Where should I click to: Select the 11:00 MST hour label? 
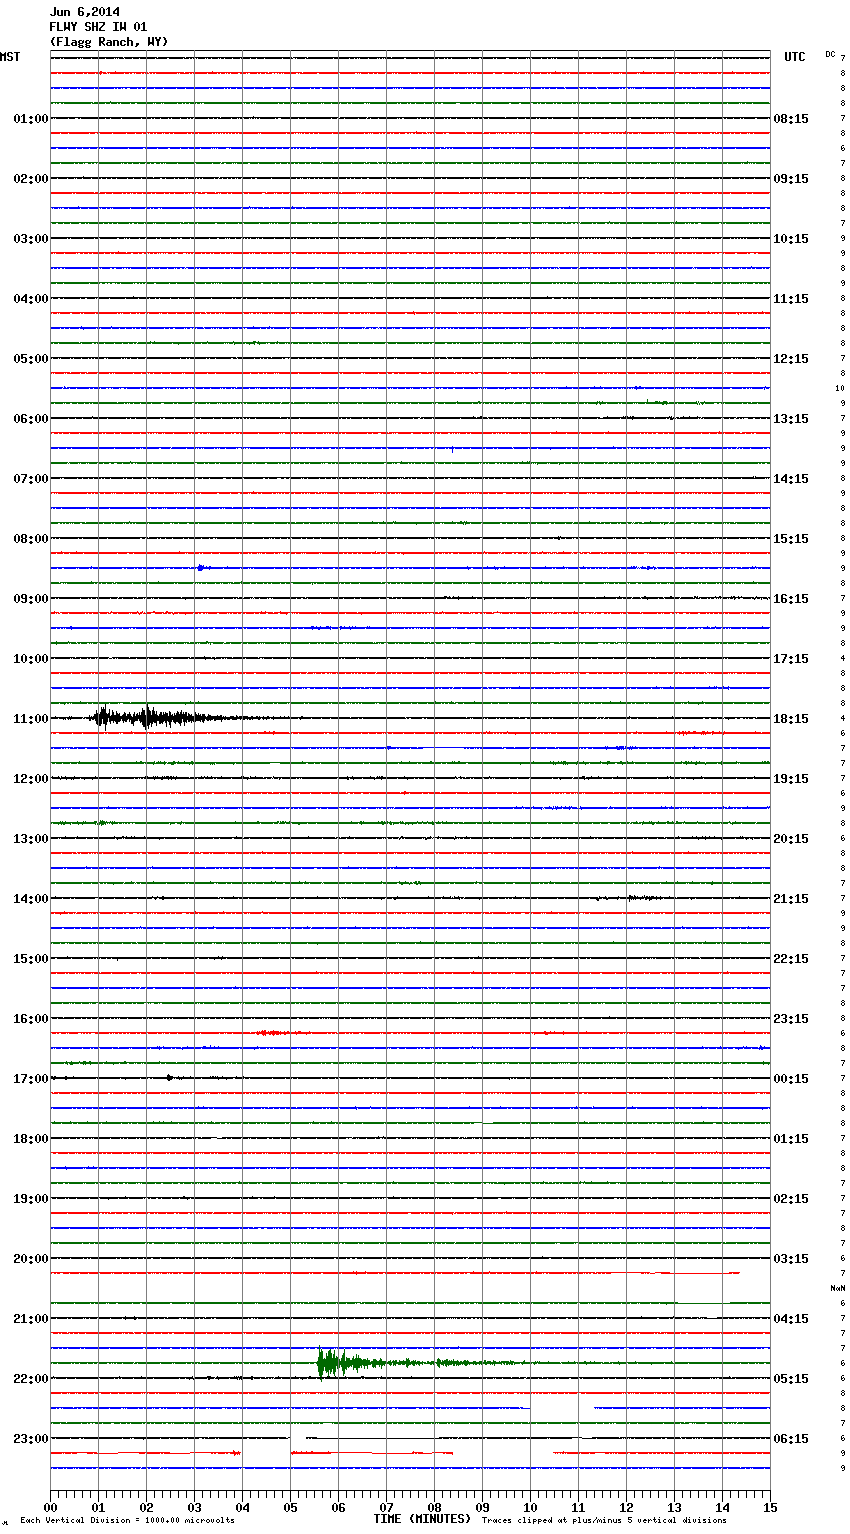click(x=31, y=719)
